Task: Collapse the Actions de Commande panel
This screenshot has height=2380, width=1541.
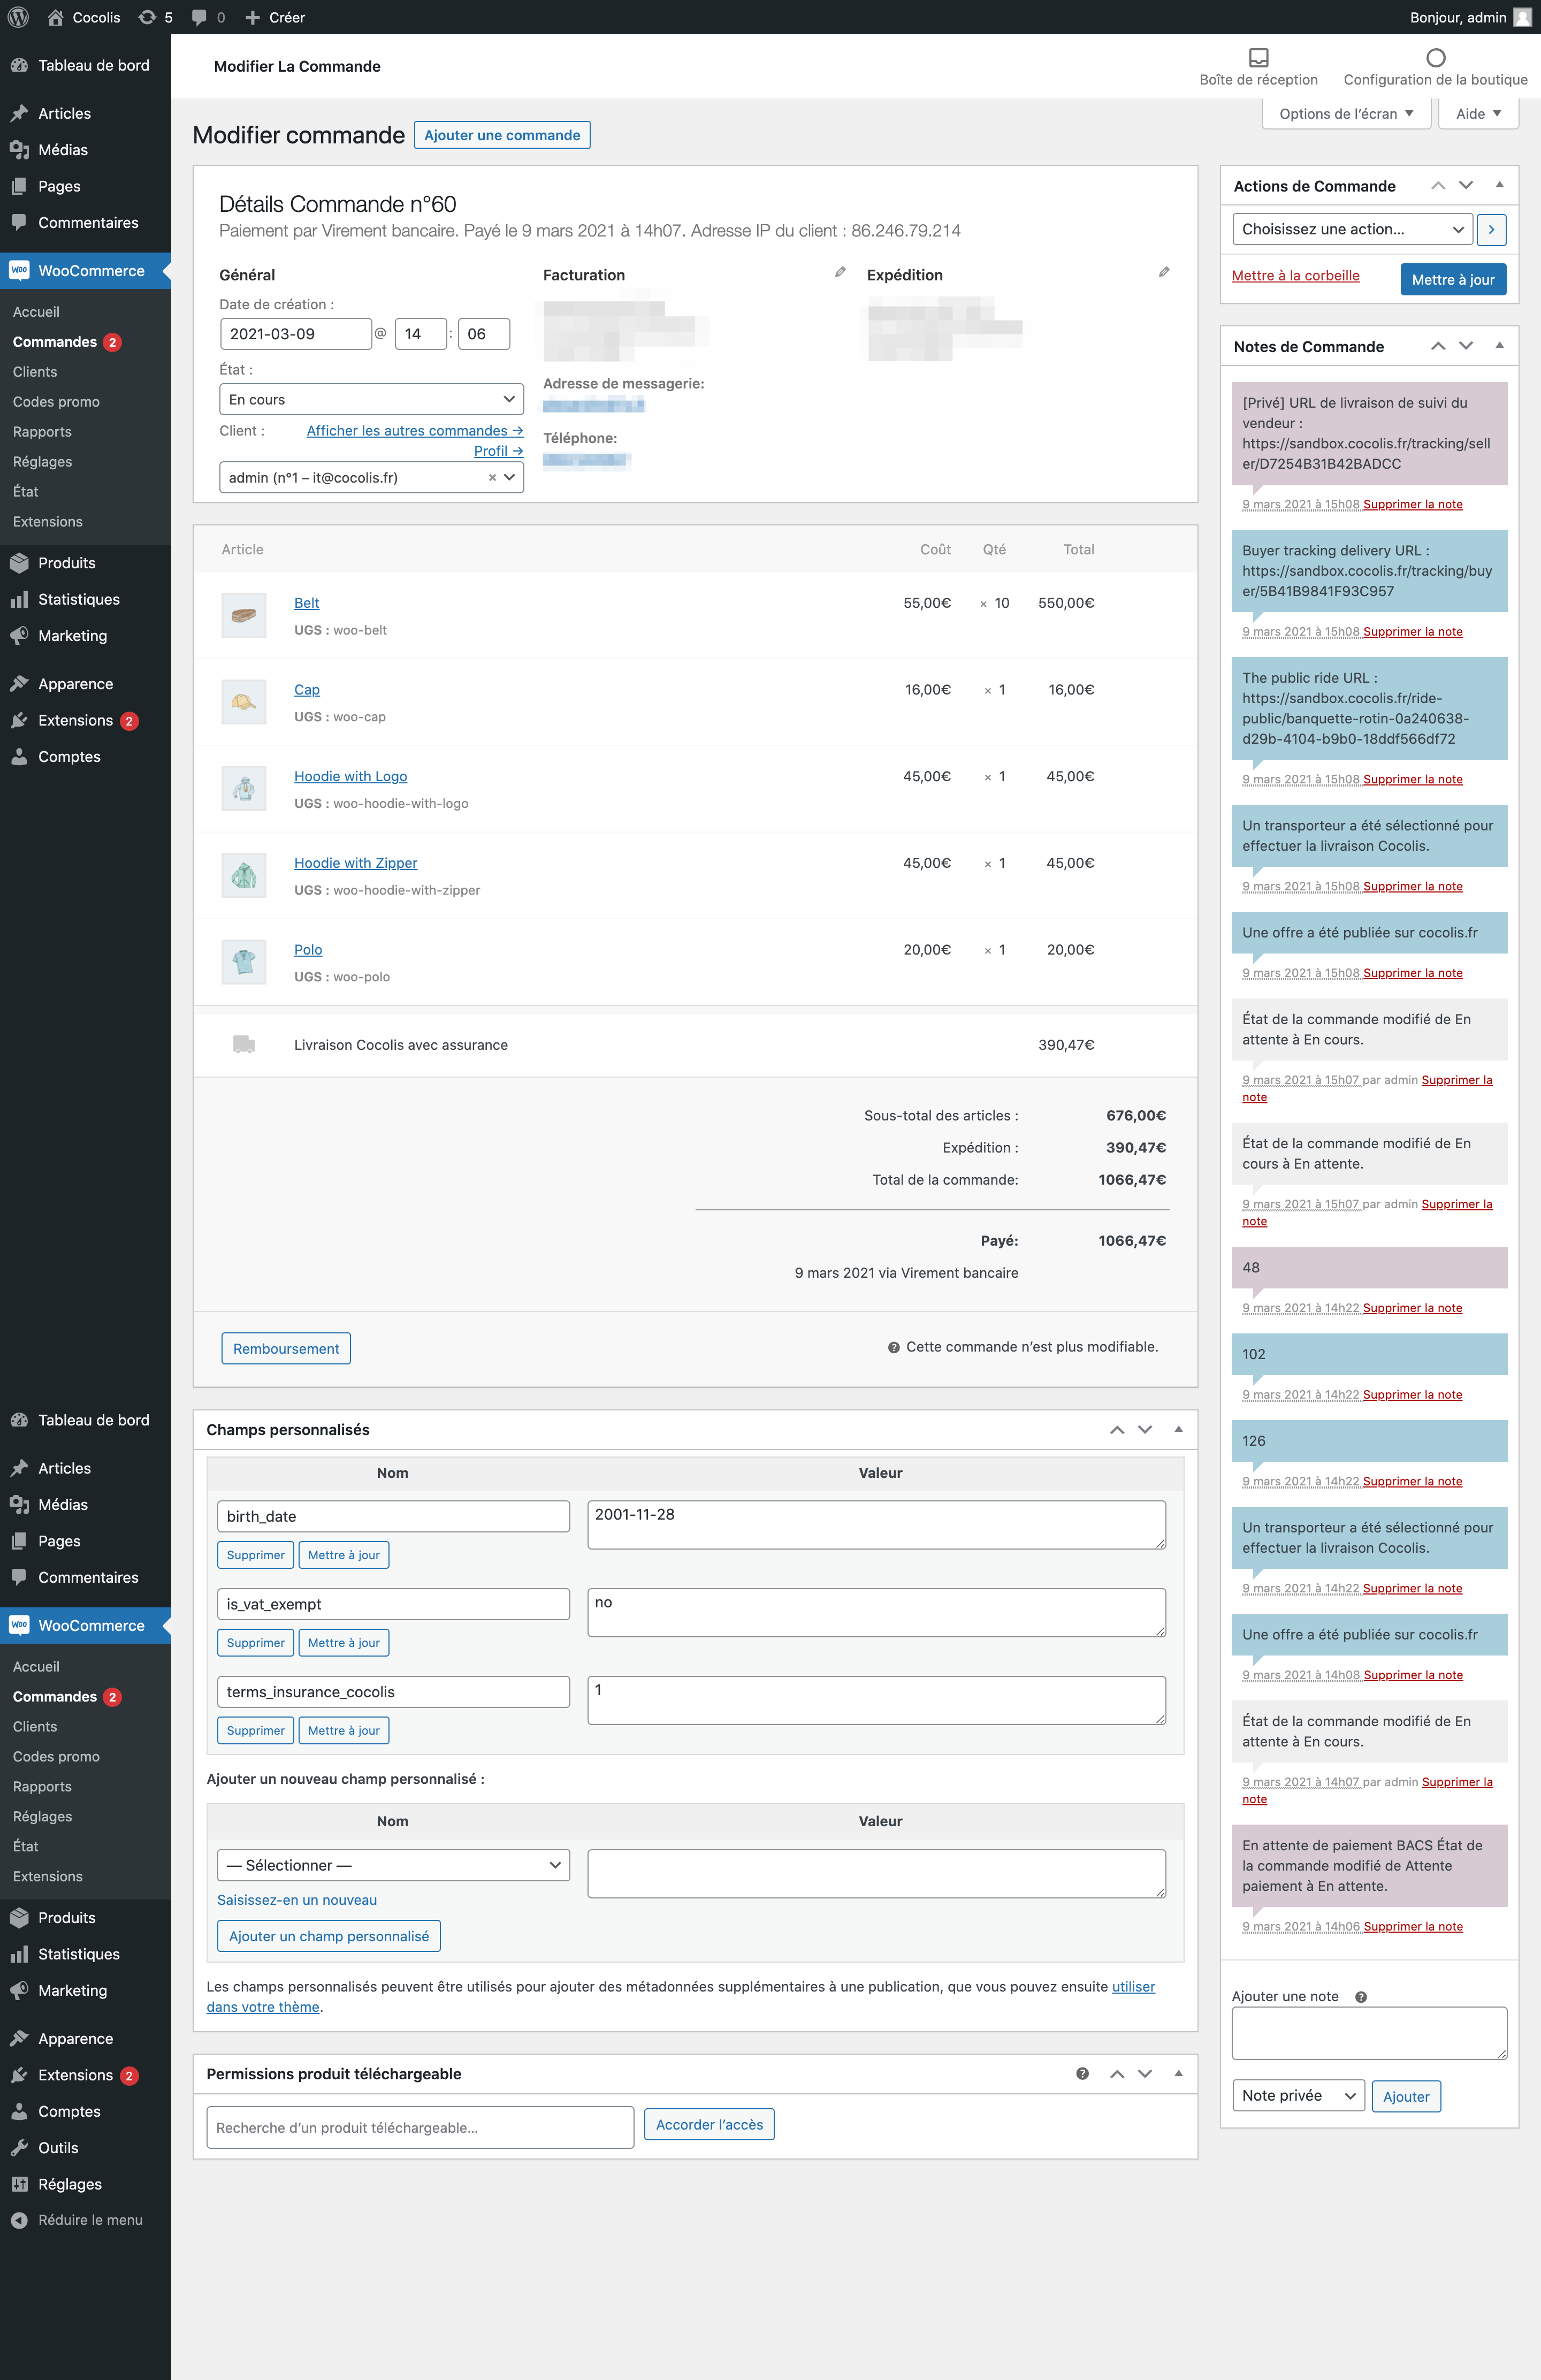Action: [x=1499, y=185]
